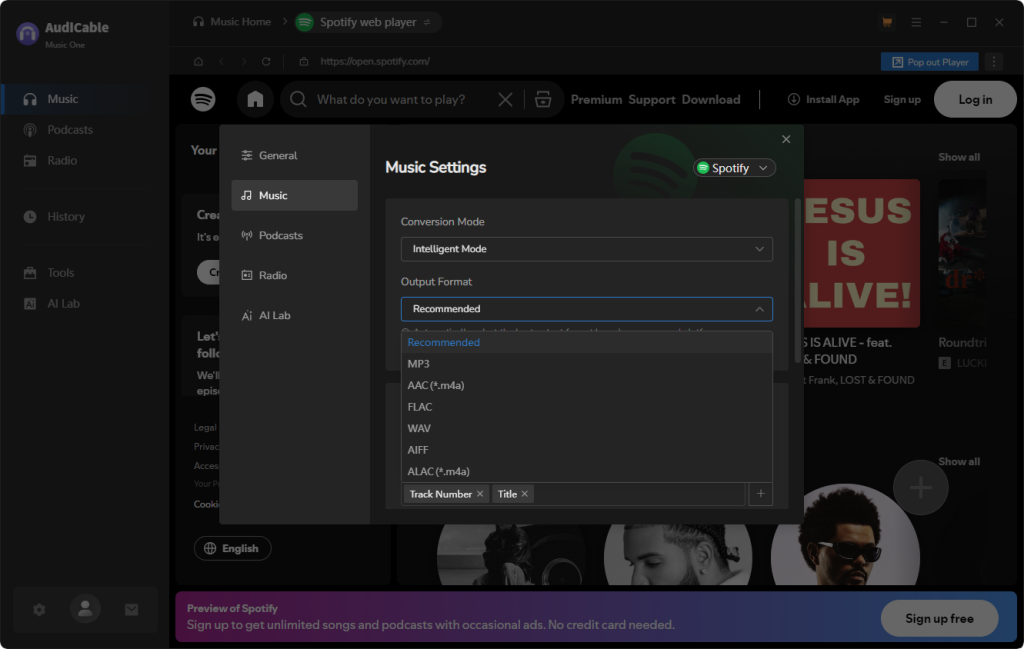
Task: Go back with the browser back arrow
Action: pyautogui.click(x=222, y=61)
